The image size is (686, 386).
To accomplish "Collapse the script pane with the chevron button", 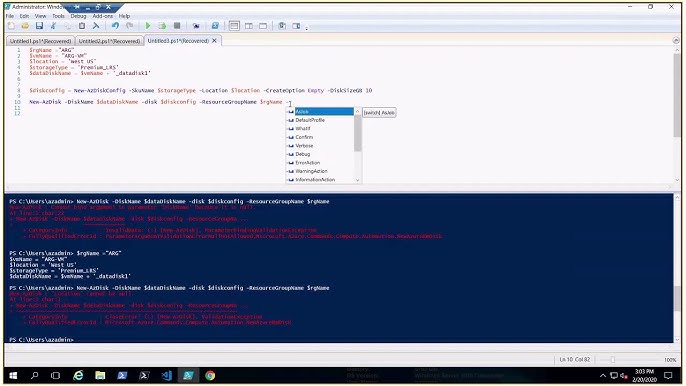I will point(676,40).
